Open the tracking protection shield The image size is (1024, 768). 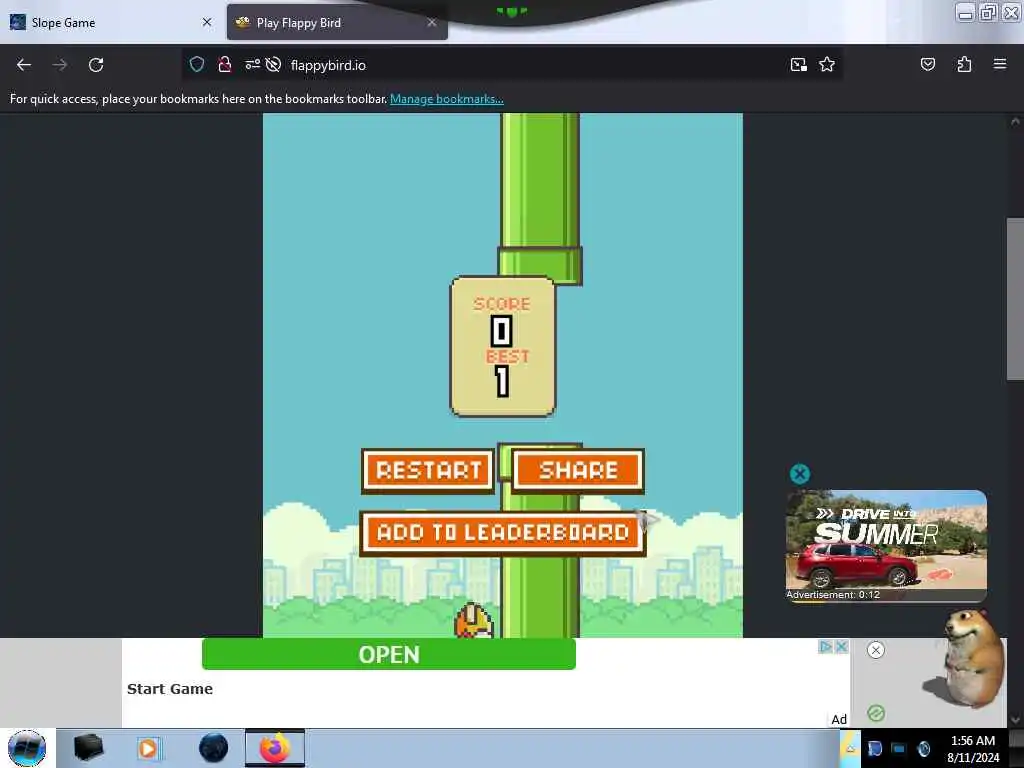(x=197, y=64)
